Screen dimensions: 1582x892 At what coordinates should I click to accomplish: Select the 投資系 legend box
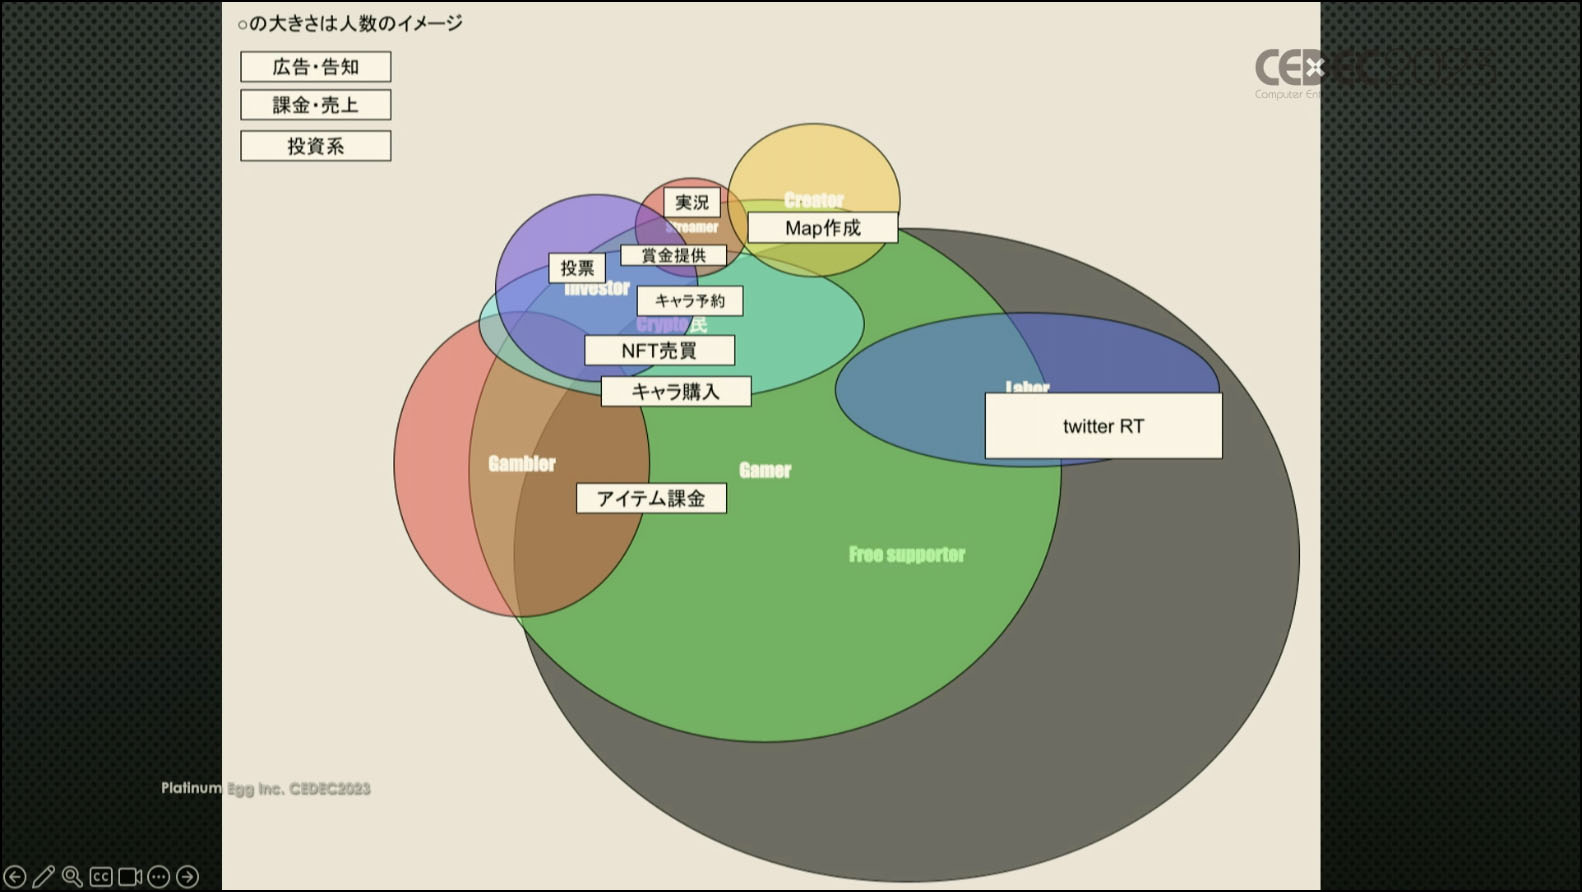315,146
